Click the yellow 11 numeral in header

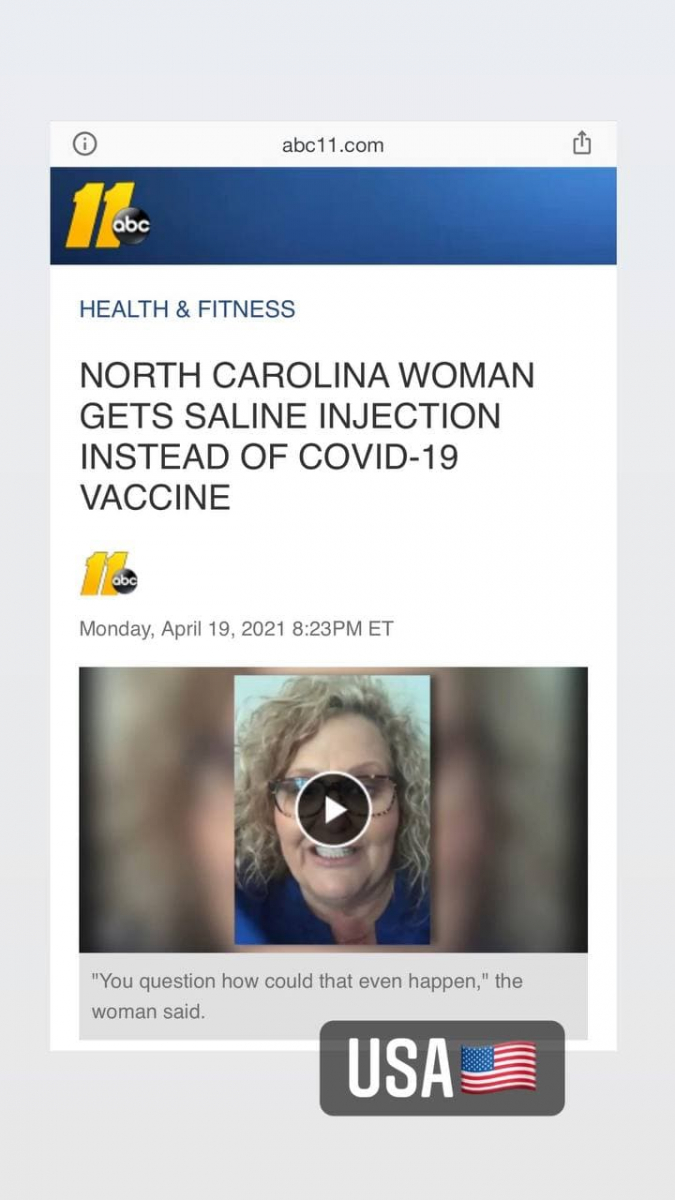92,216
